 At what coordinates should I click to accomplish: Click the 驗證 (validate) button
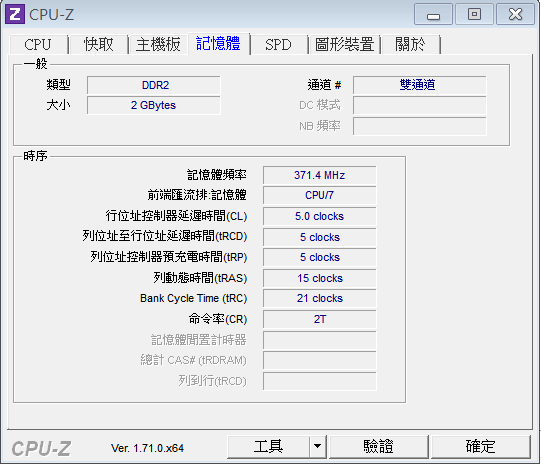[x=378, y=447]
